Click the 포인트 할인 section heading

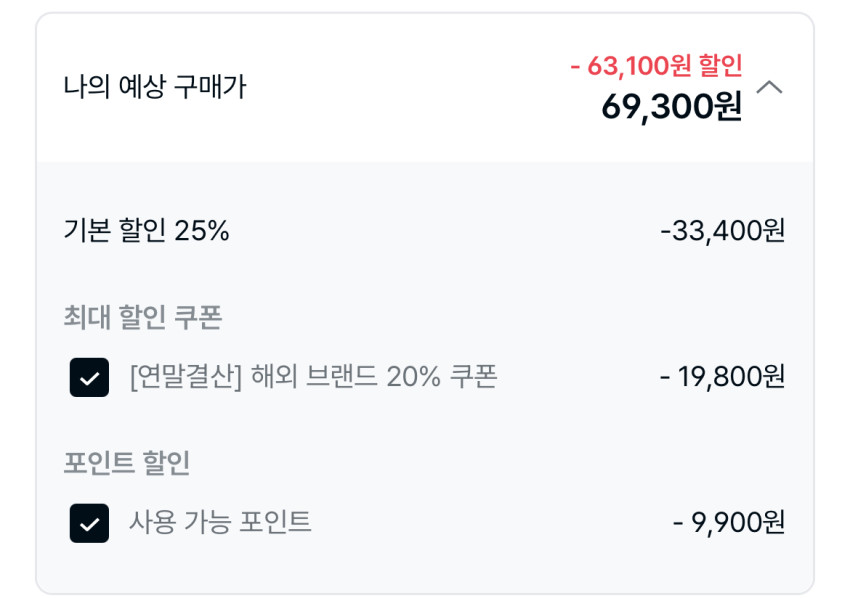(126, 463)
